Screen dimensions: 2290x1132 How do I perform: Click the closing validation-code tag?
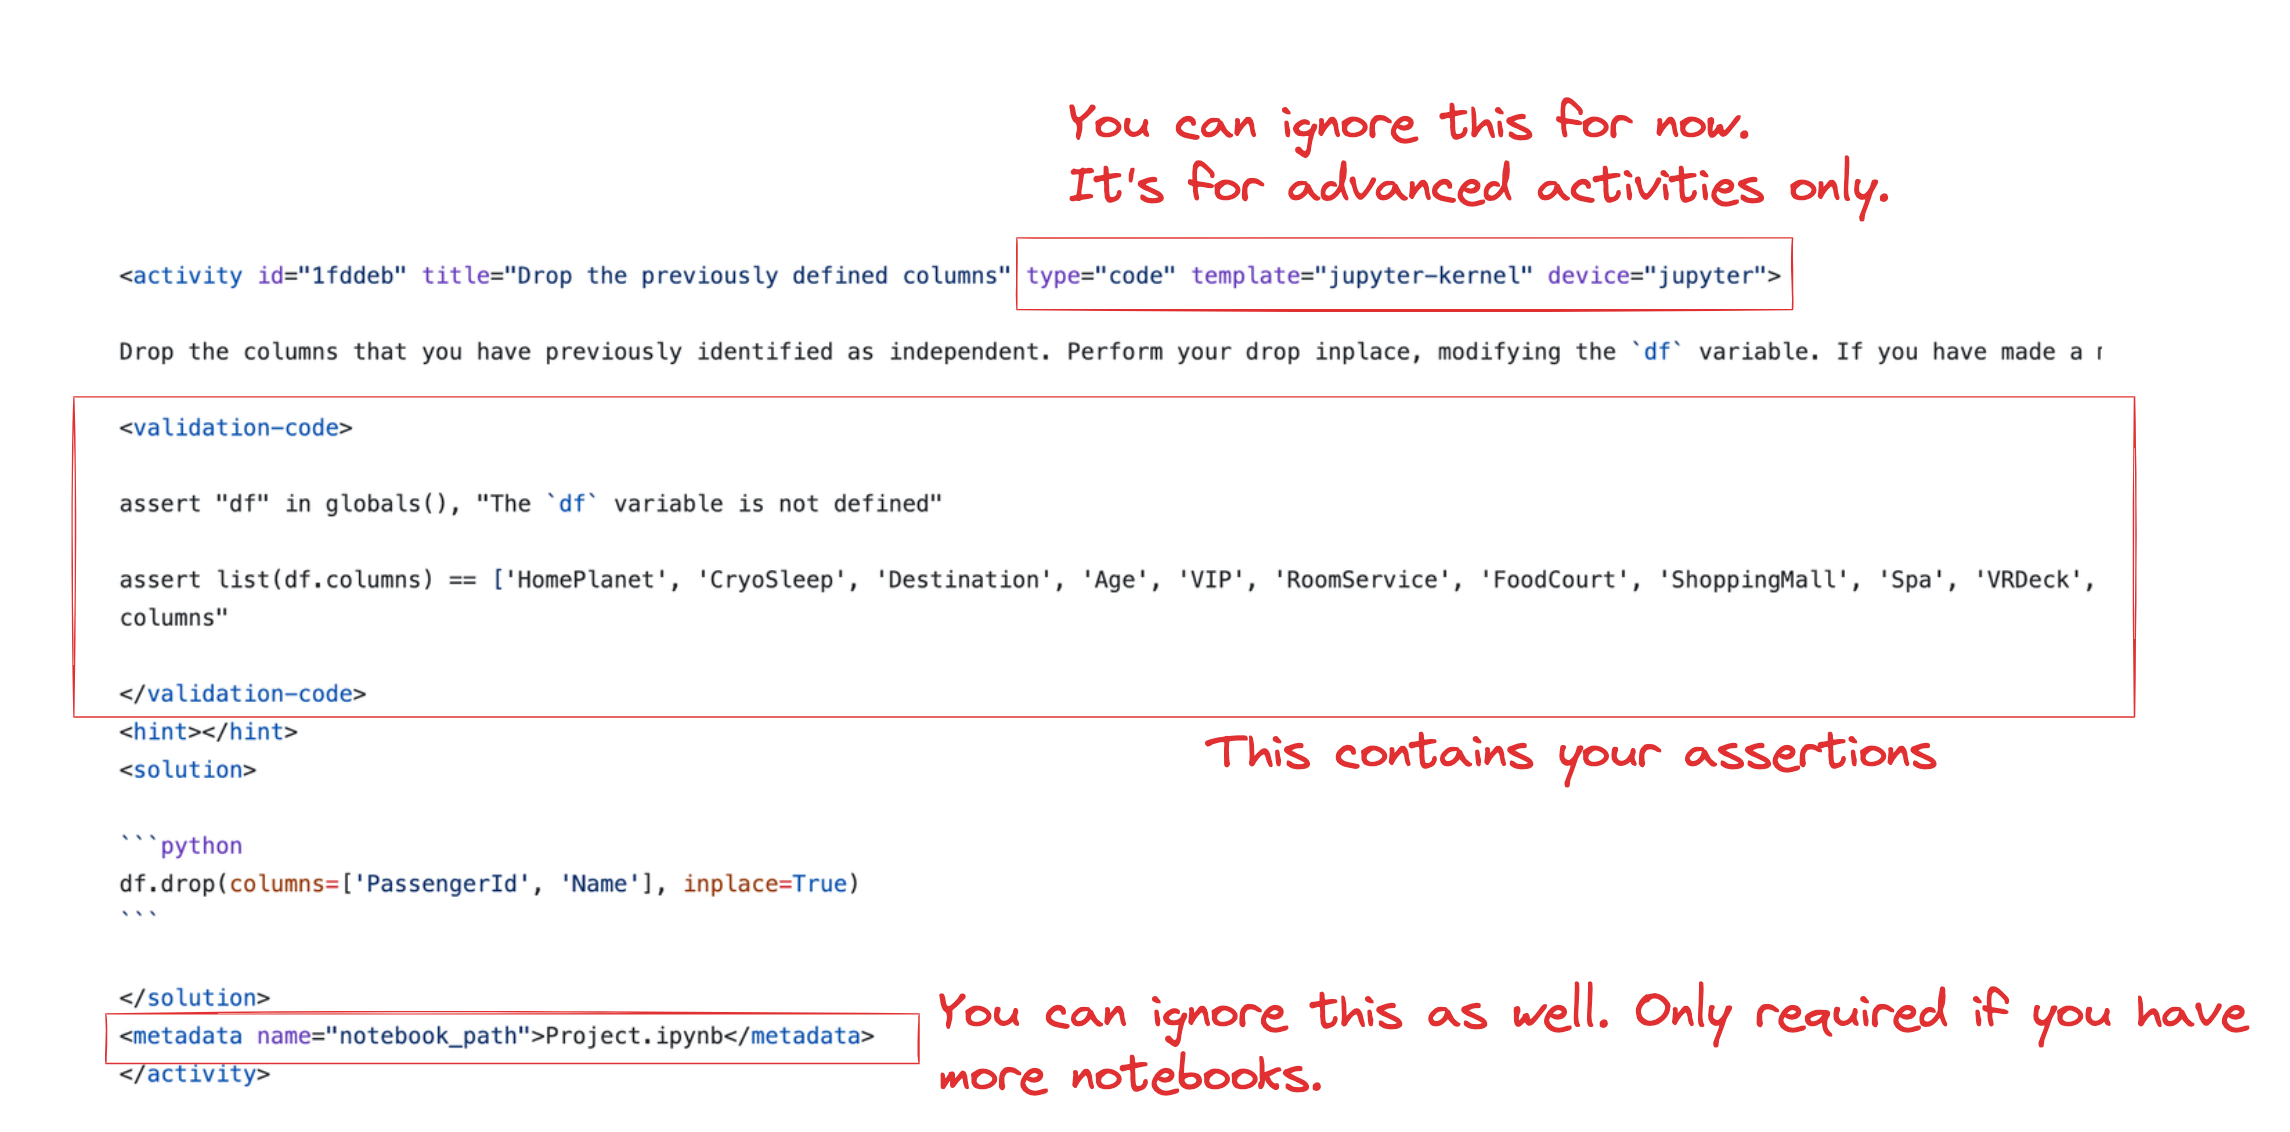pos(243,694)
